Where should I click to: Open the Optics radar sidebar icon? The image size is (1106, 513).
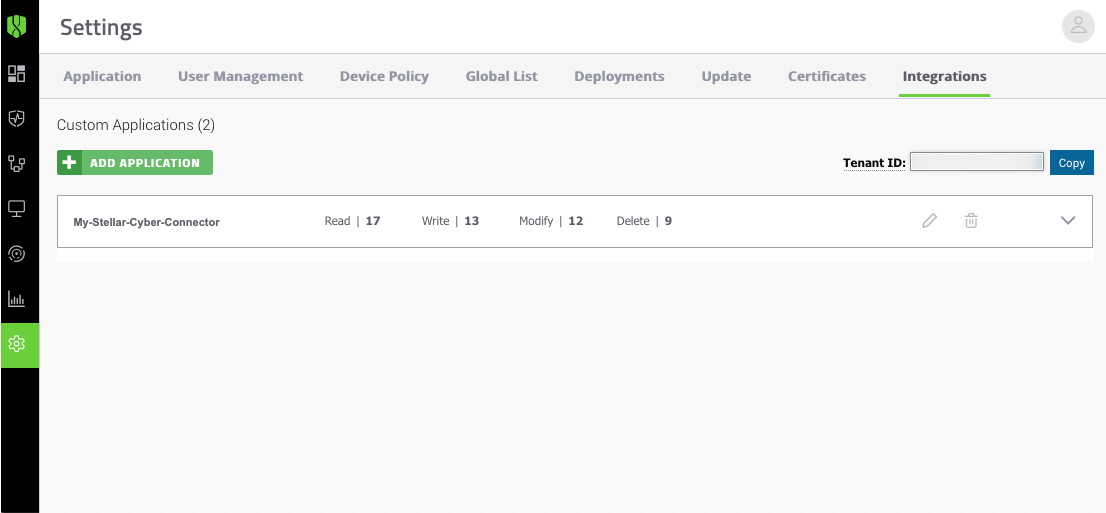(x=17, y=253)
